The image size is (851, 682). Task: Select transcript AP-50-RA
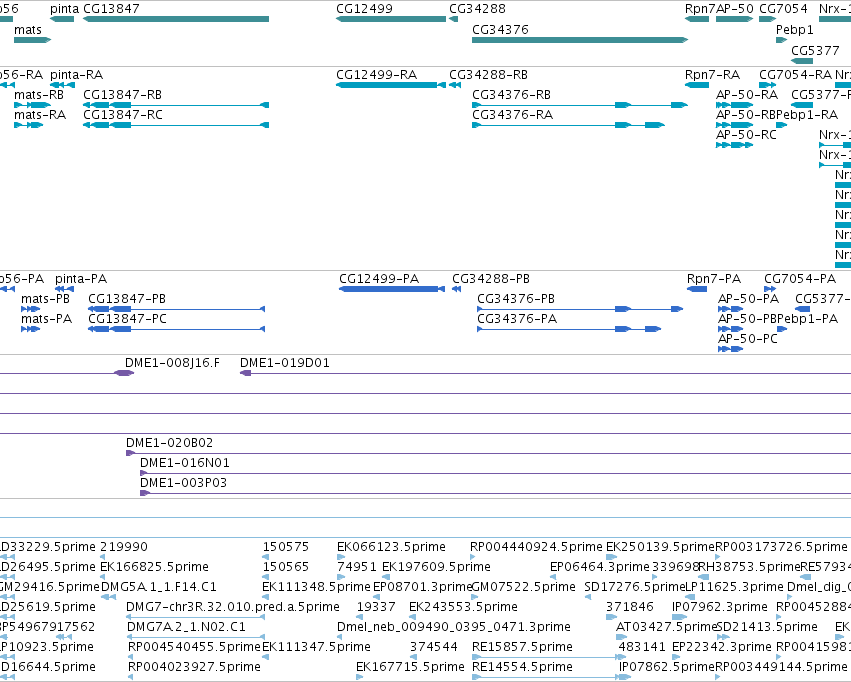pyautogui.click(x=734, y=105)
